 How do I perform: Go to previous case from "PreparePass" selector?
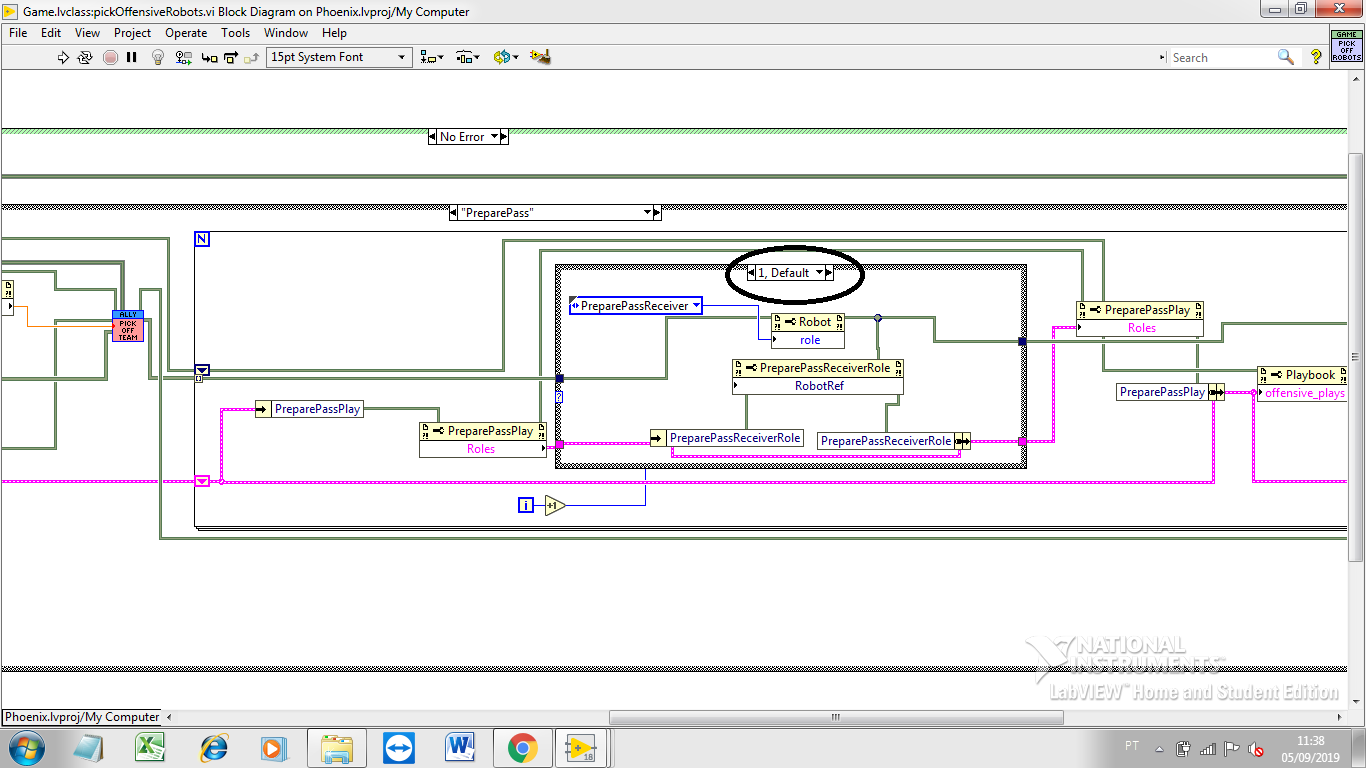(x=454, y=213)
